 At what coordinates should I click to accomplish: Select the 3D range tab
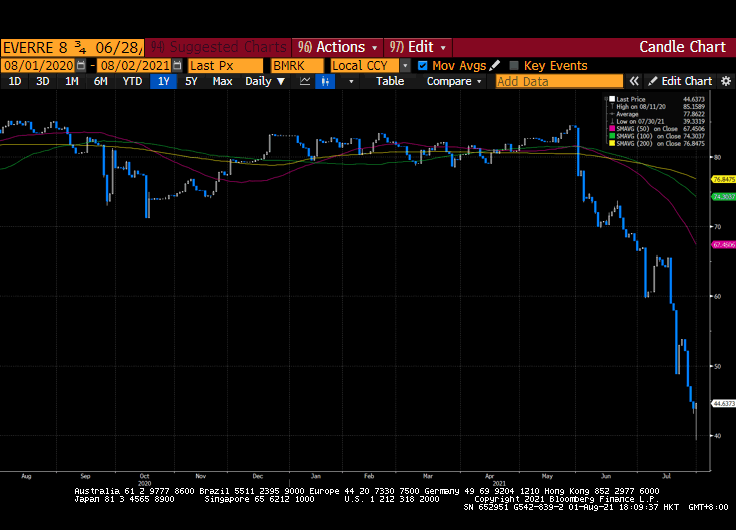pos(43,81)
